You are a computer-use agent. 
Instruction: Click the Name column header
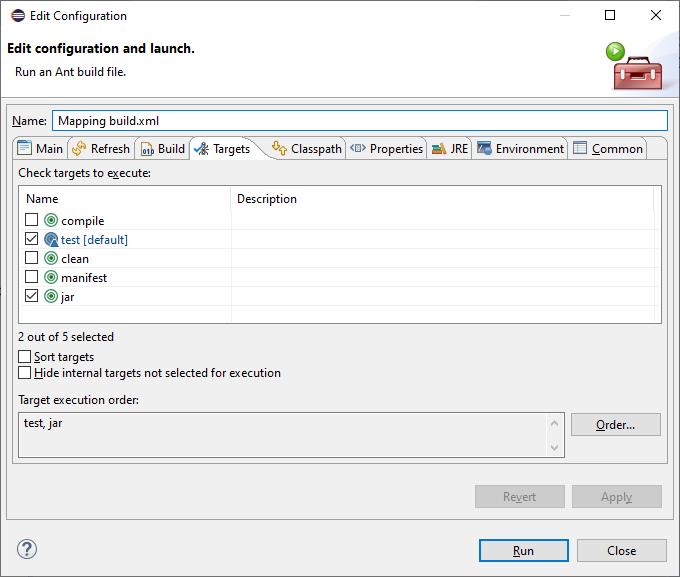(x=125, y=199)
